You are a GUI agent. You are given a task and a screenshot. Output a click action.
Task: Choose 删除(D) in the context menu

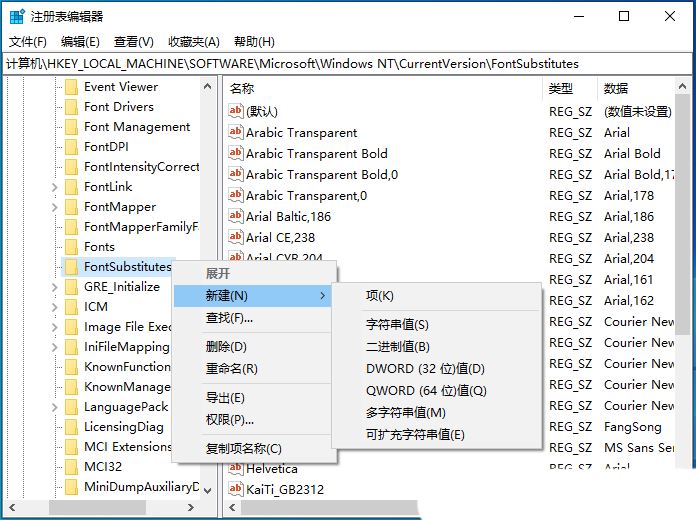pyautogui.click(x=252, y=347)
